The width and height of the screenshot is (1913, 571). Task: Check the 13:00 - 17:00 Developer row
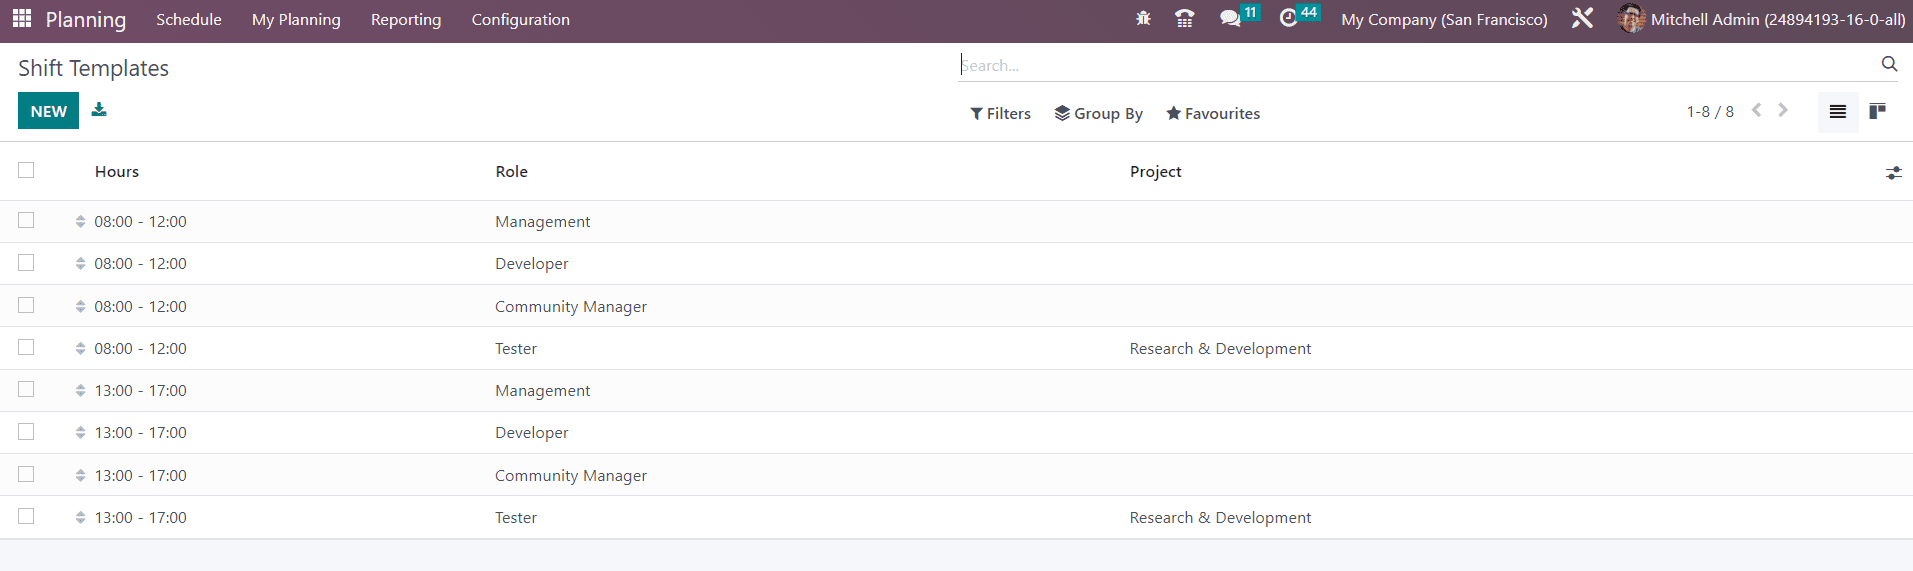point(26,431)
